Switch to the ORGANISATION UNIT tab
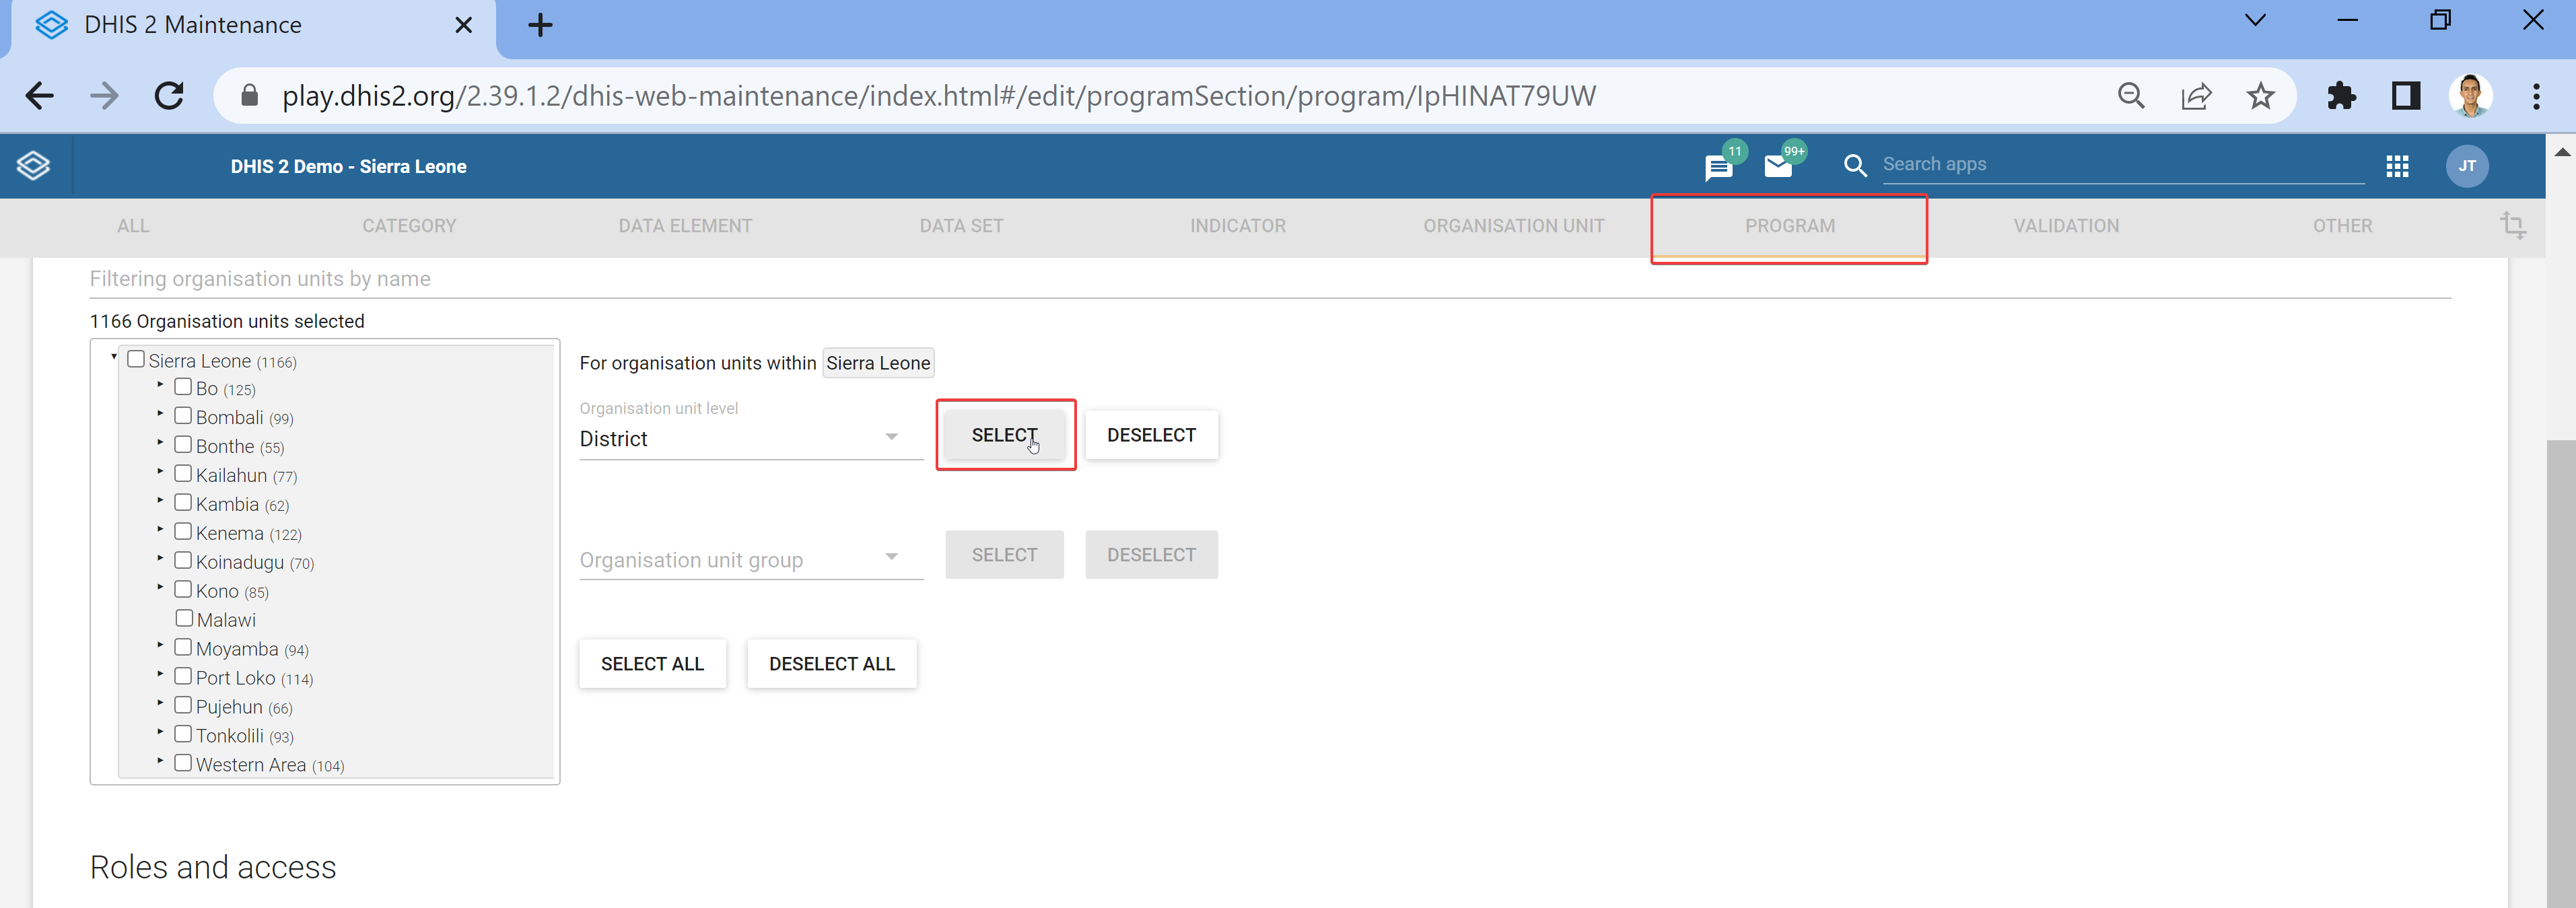This screenshot has width=2576, height=908. point(1514,226)
